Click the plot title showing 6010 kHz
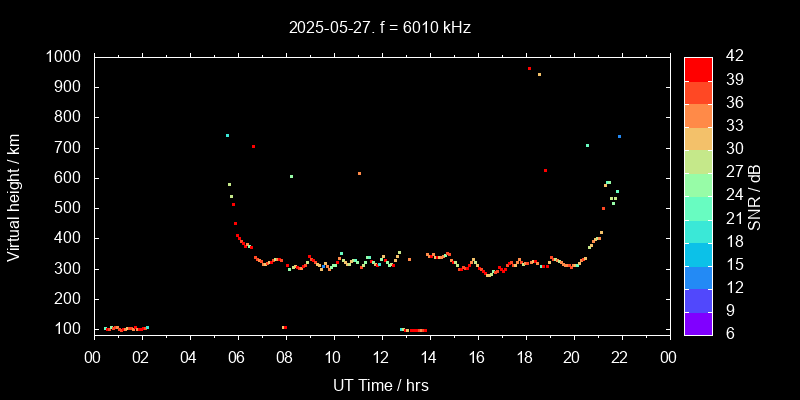This screenshot has width=800, height=400. 380,27
